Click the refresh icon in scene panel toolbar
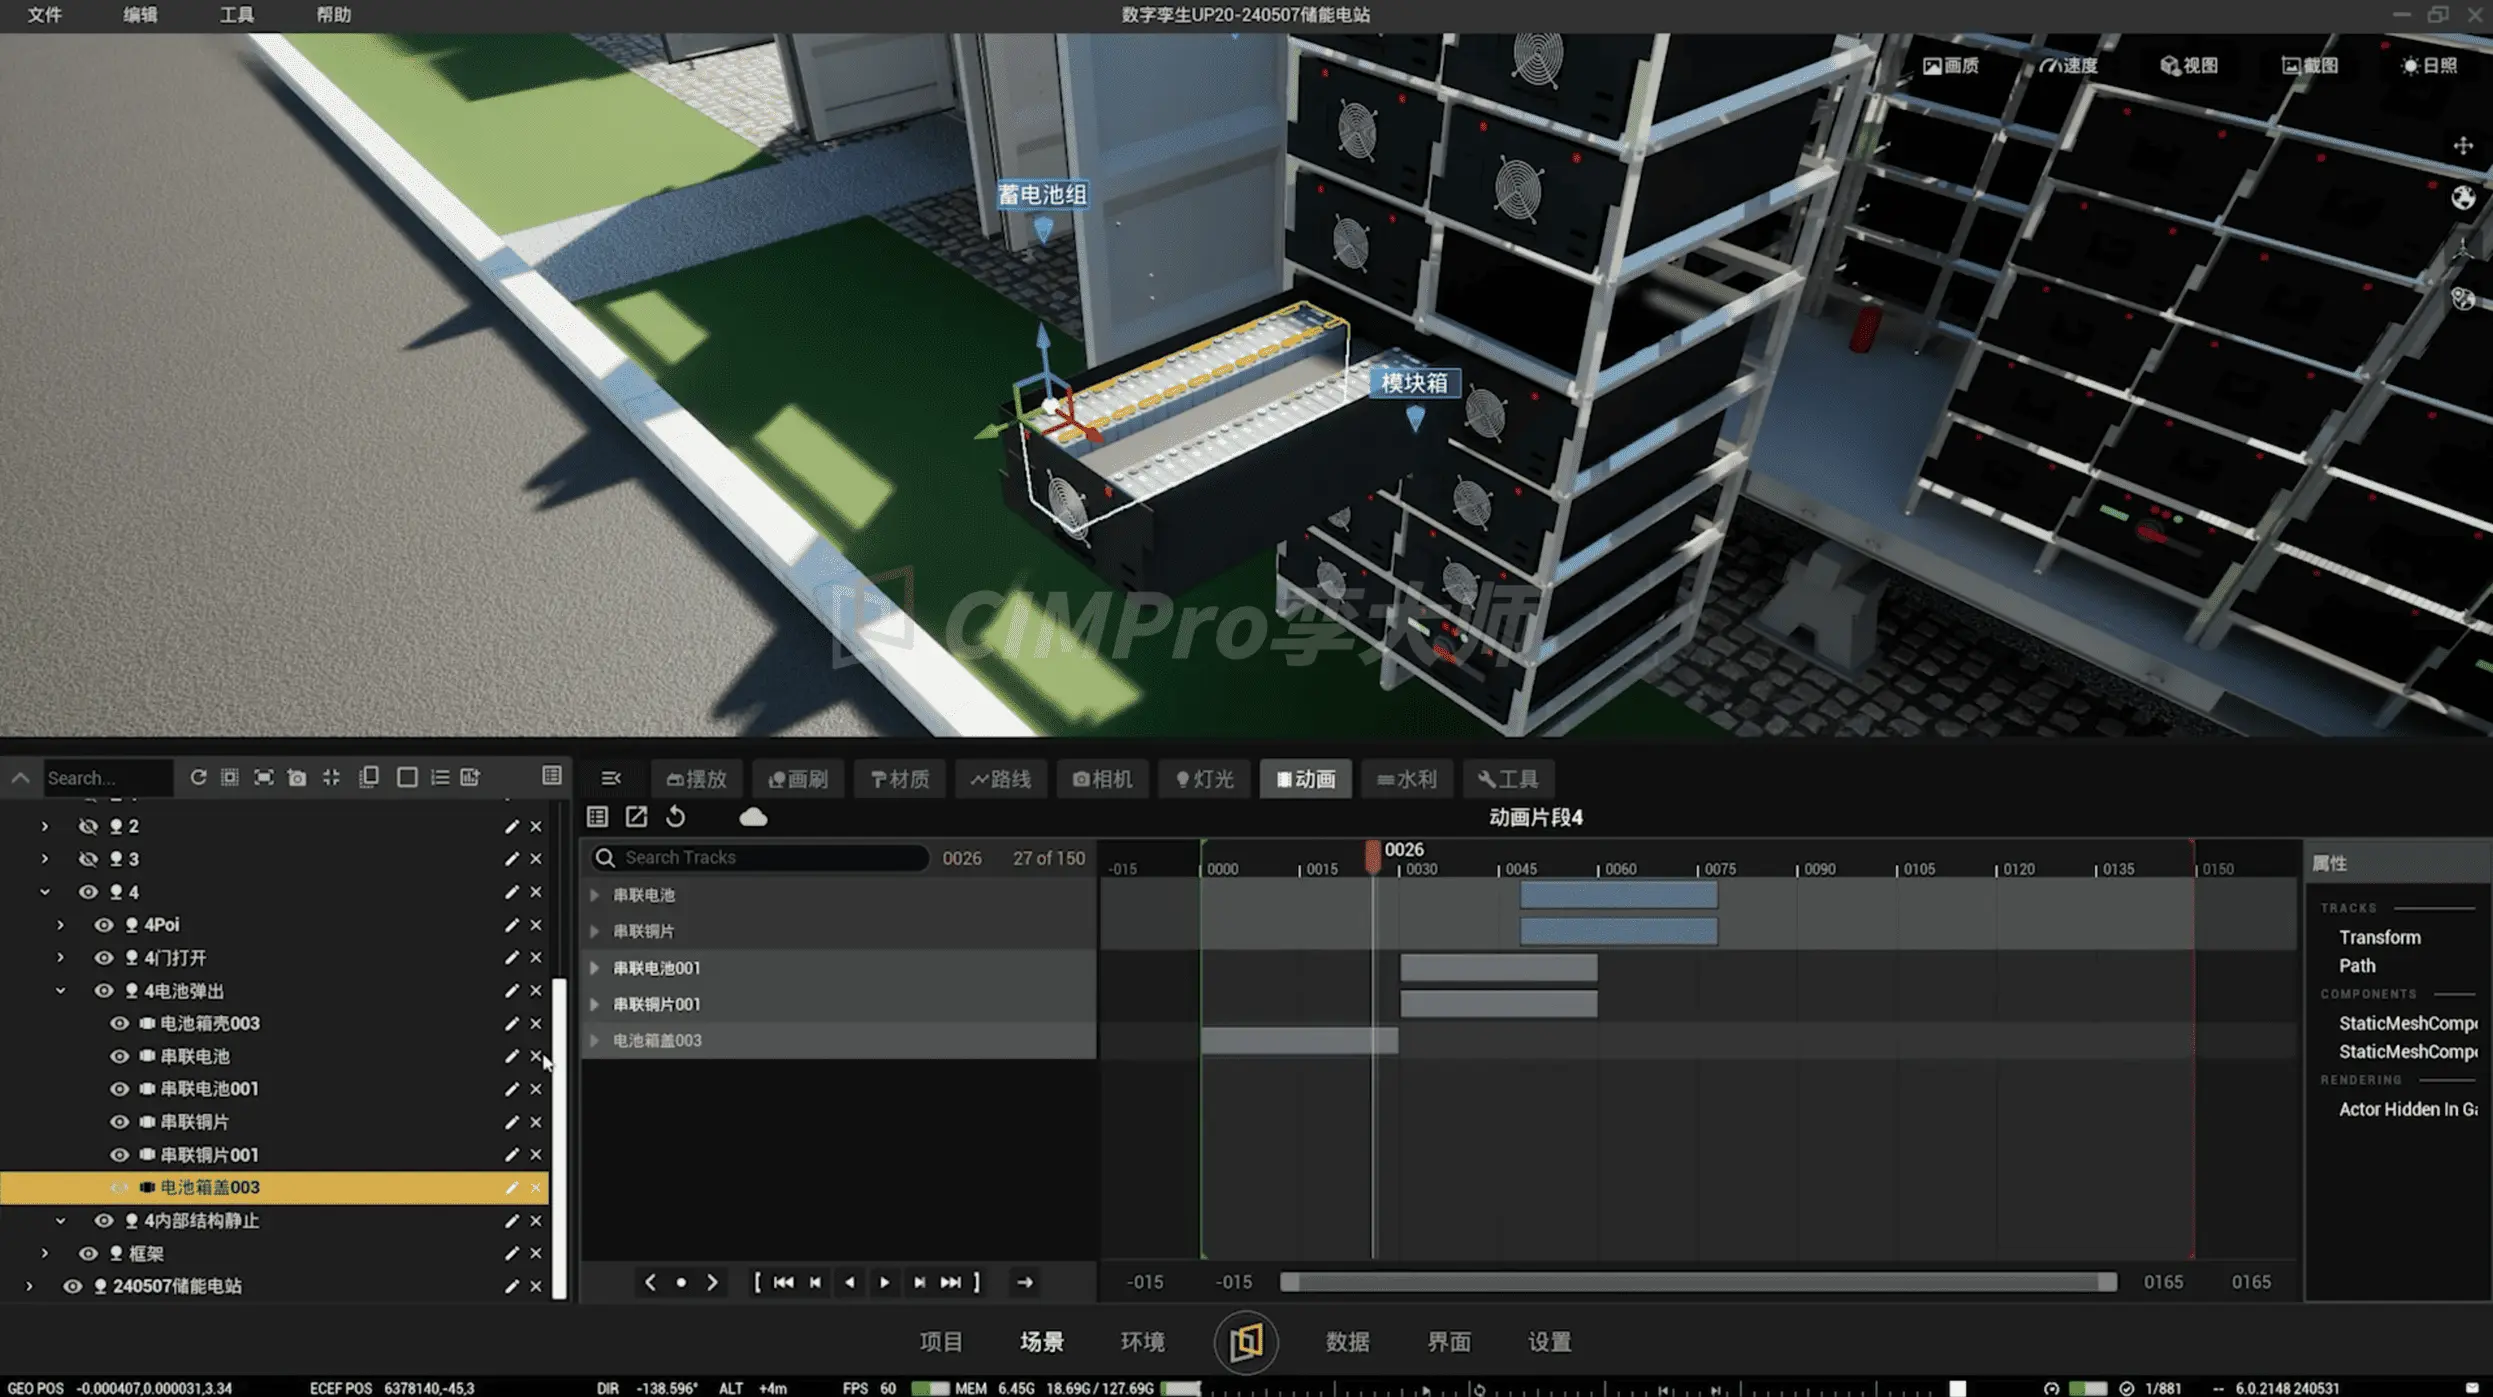The image size is (2493, 1397). pyautogui.click(x=198, y=777)
